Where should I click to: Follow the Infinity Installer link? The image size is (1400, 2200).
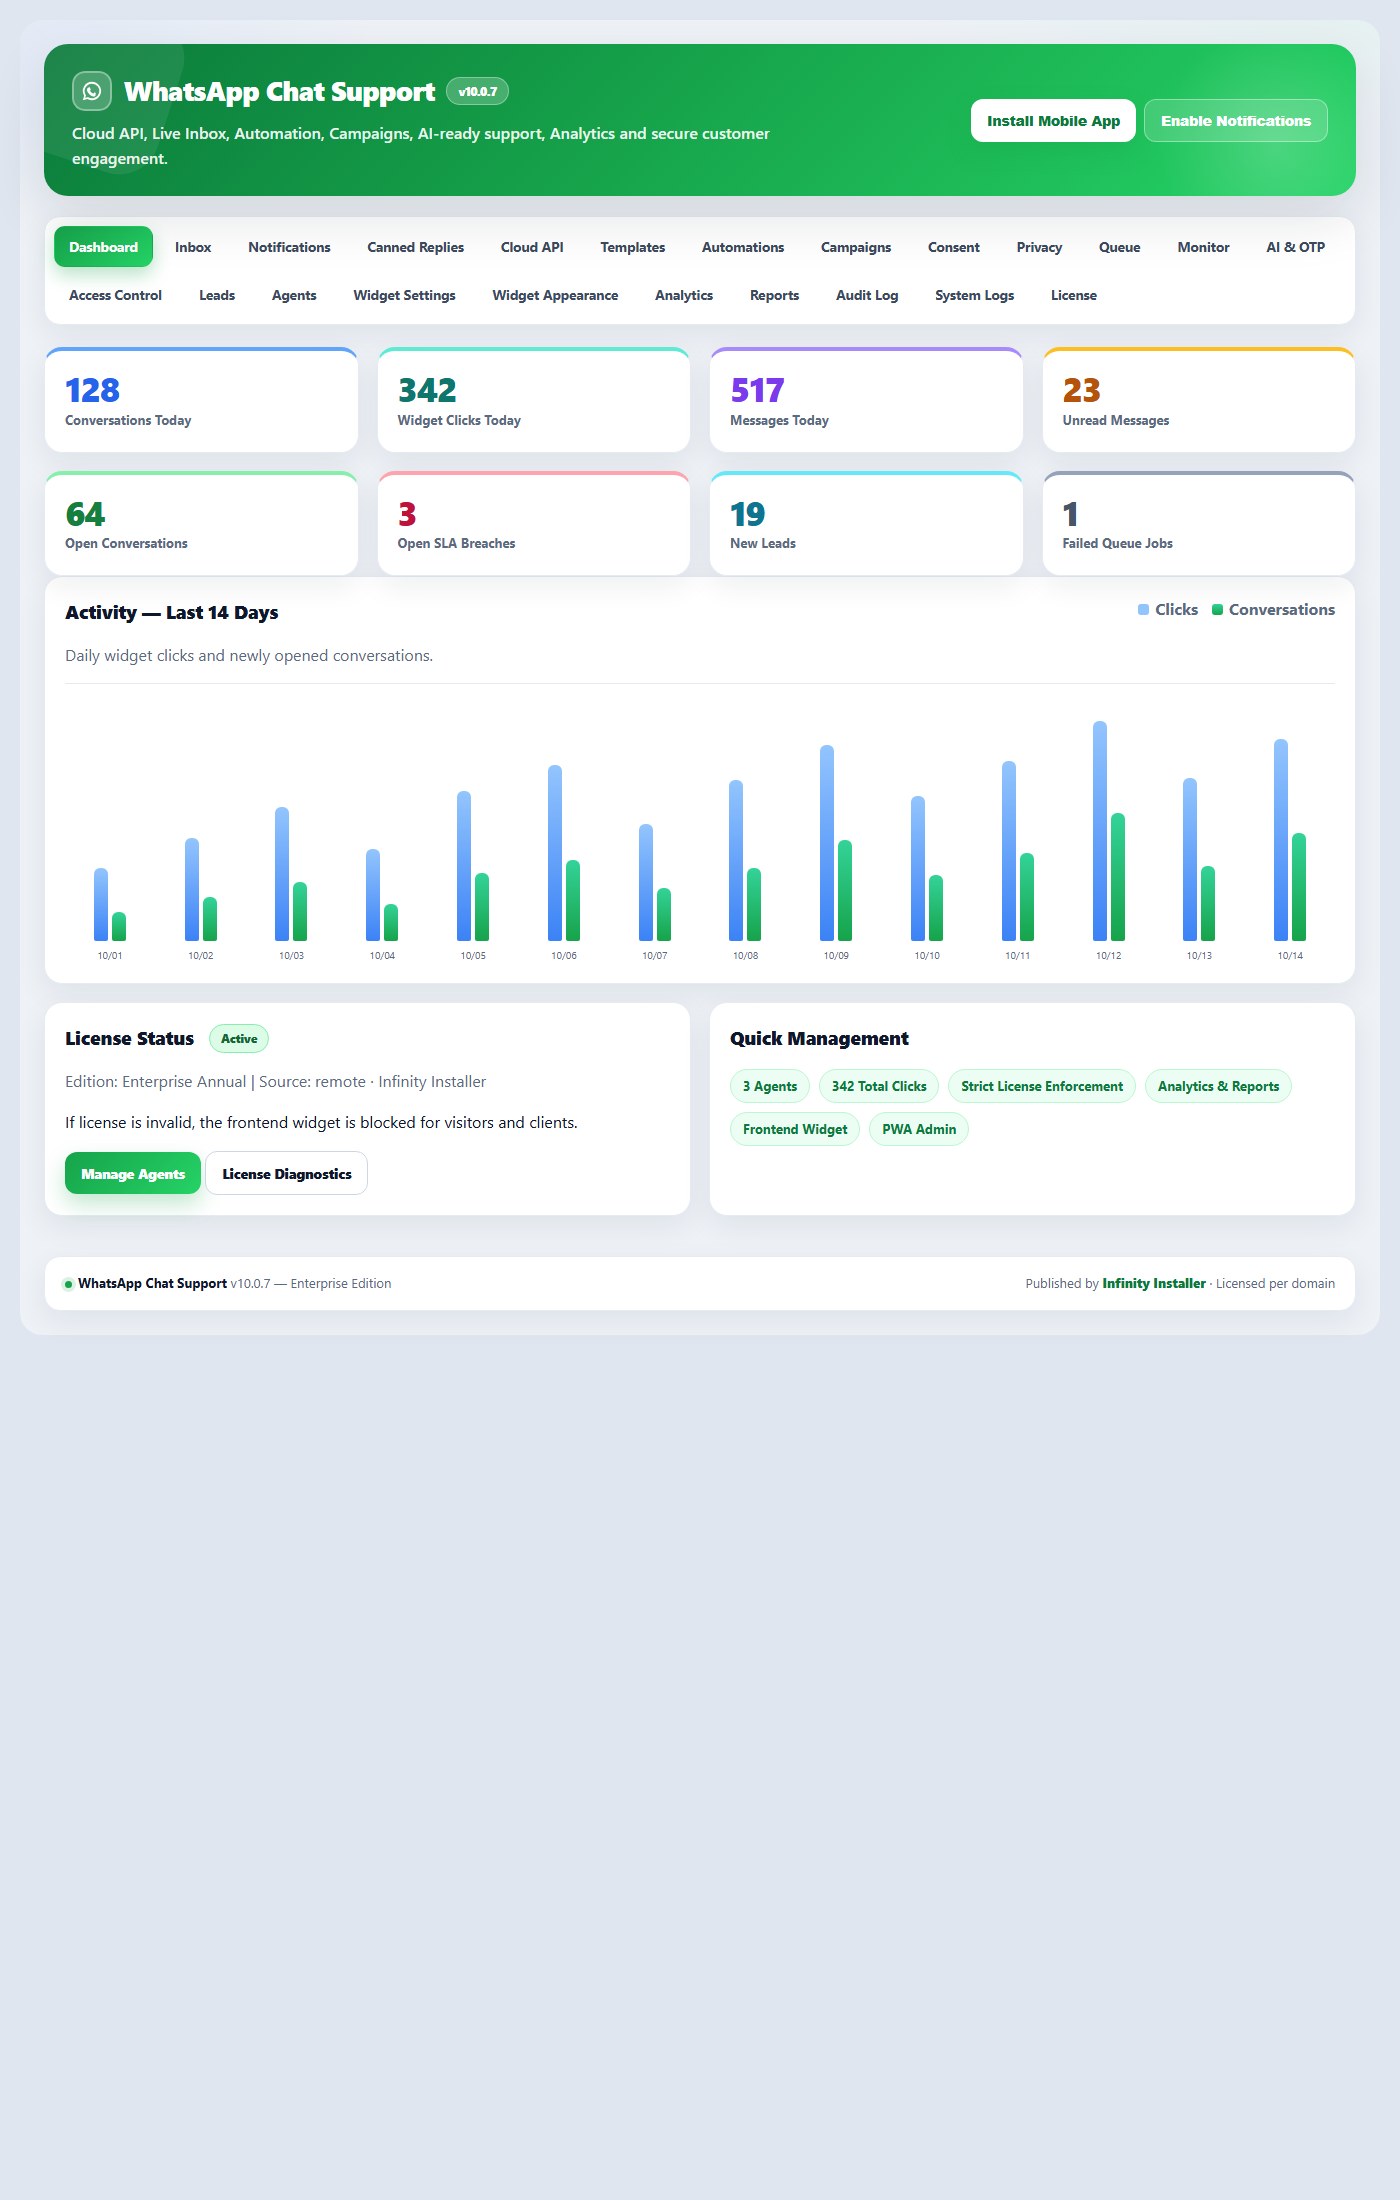pyautogui.click(x=1153, y=1283)
